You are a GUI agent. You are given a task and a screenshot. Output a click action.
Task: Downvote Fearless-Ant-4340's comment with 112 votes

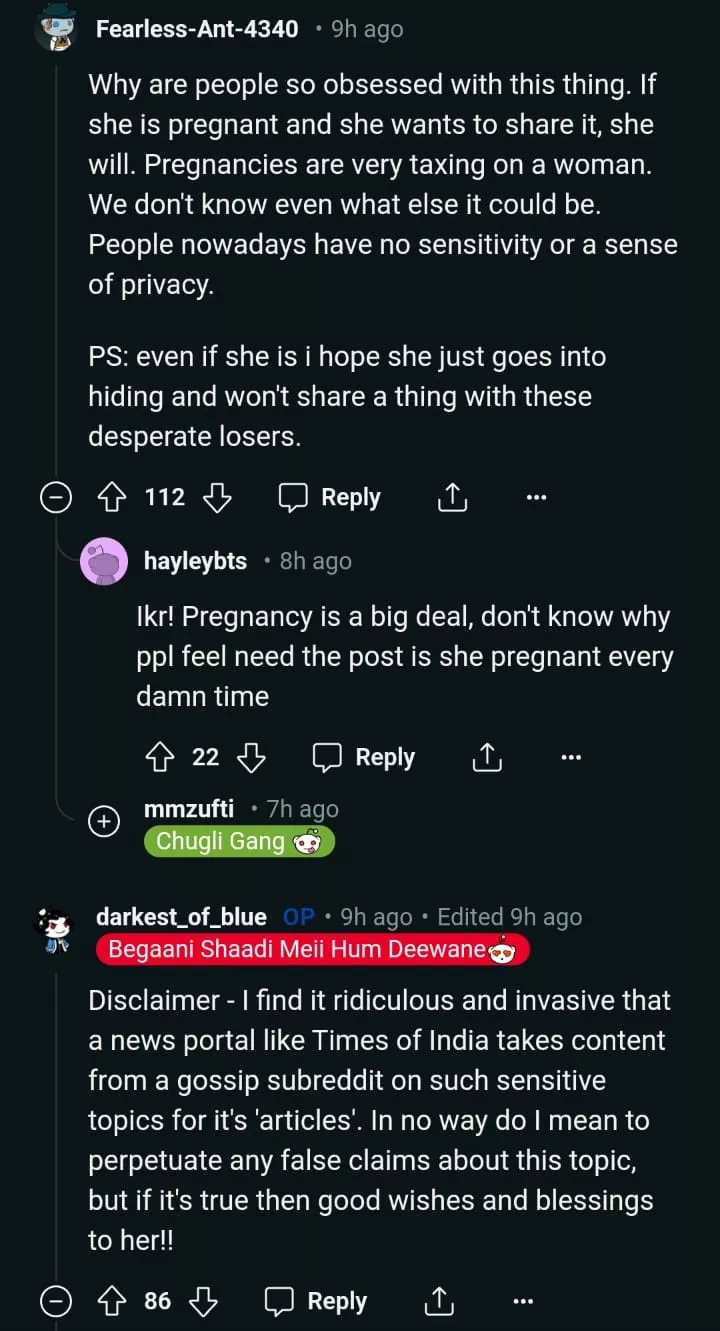217,497
